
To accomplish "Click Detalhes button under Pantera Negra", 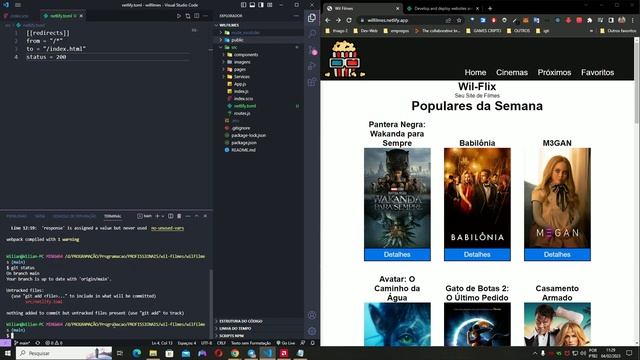I will point(397,254).
